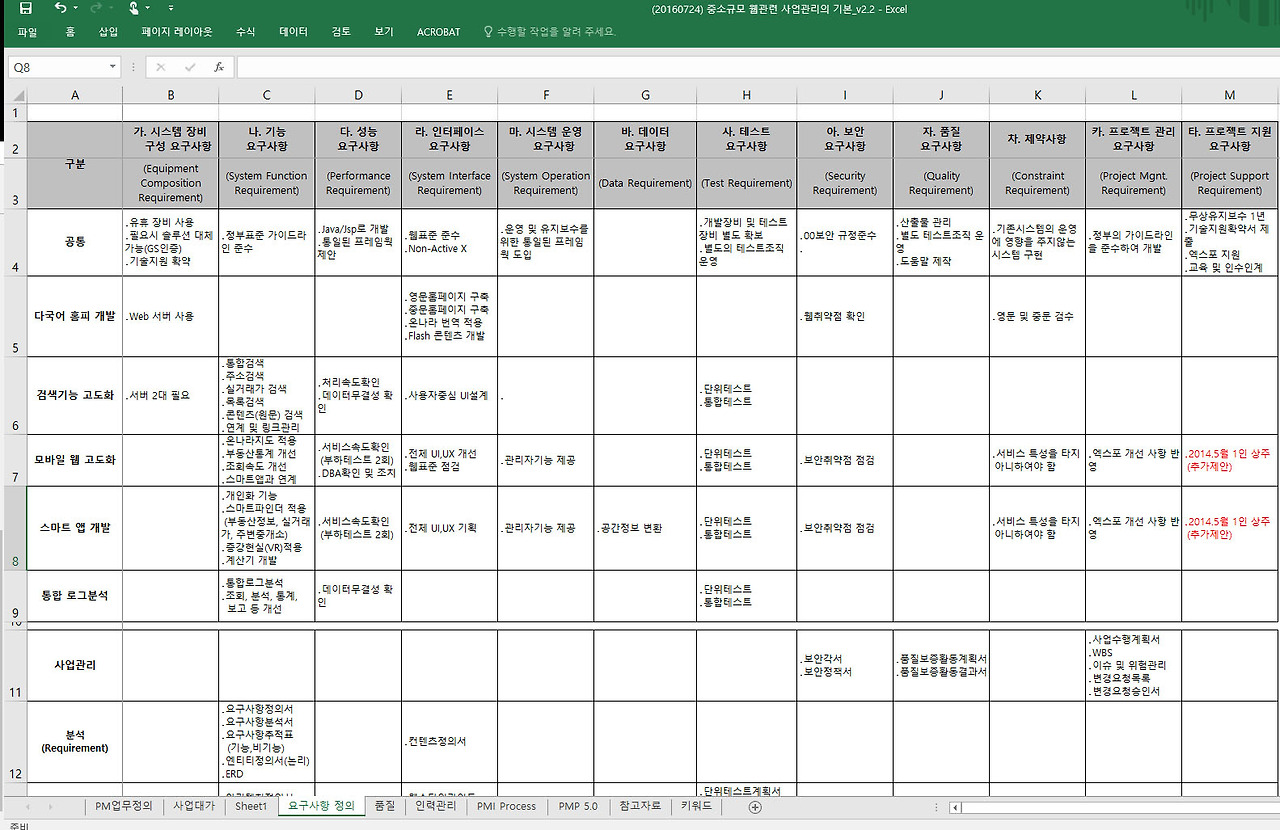Screen dimensions: 1280x830
Task: Open the 데이터 ribbon tab
Action: click(x=293, y=32)
